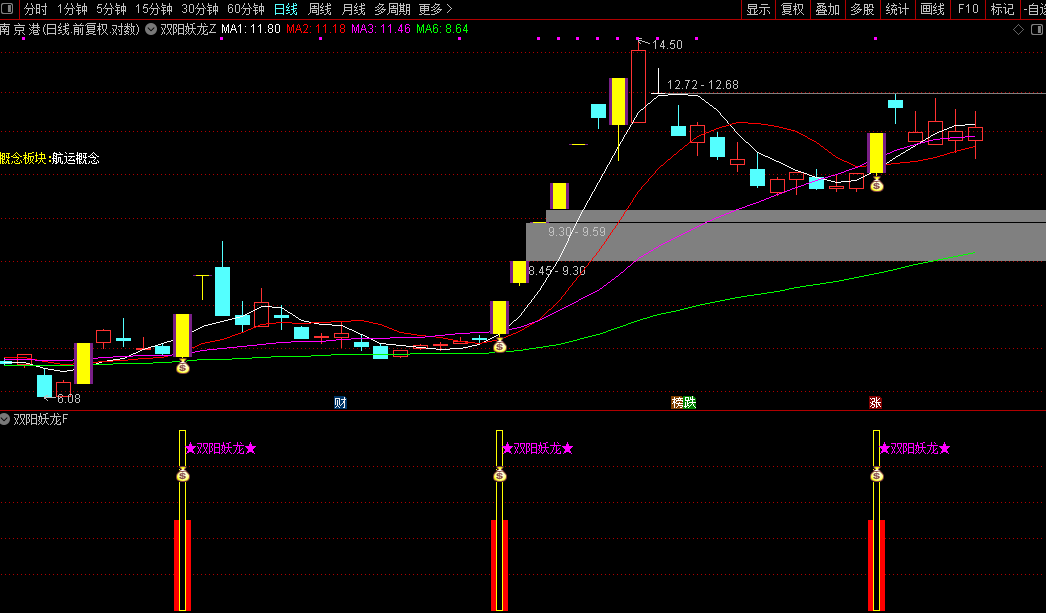Click the red 涨 marker on the time axis
This screenshot has height=613, width=1046.
[875, 402]
